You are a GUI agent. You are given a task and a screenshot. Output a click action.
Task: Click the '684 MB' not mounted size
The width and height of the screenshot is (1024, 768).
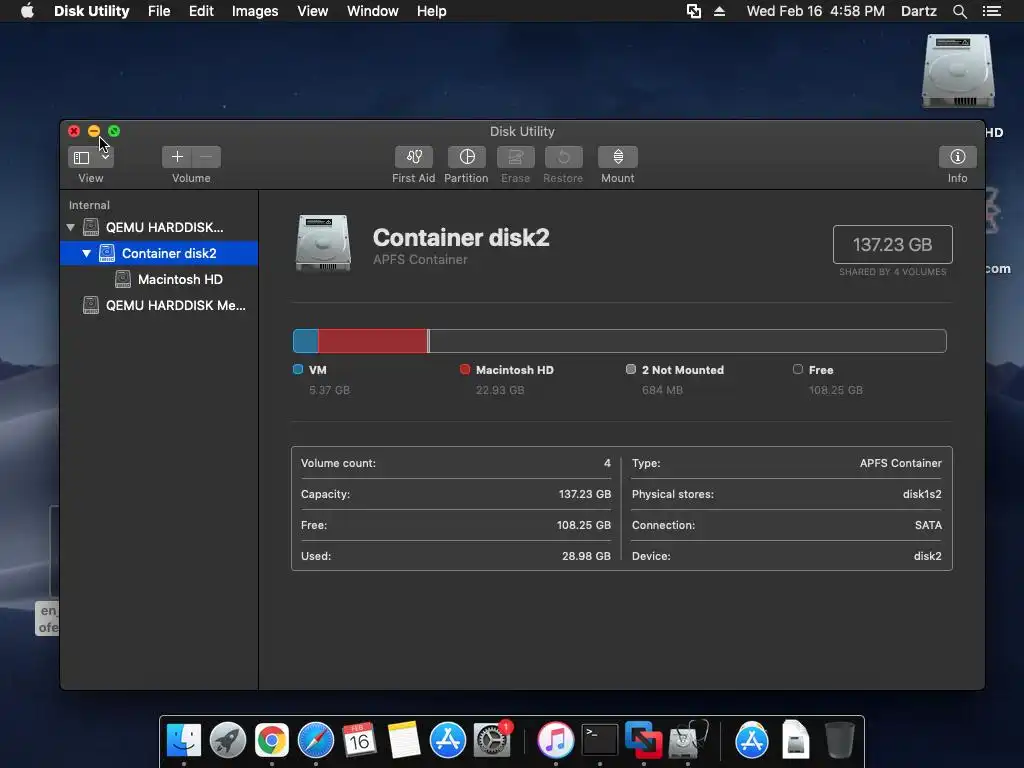click(x=662, y=390)
